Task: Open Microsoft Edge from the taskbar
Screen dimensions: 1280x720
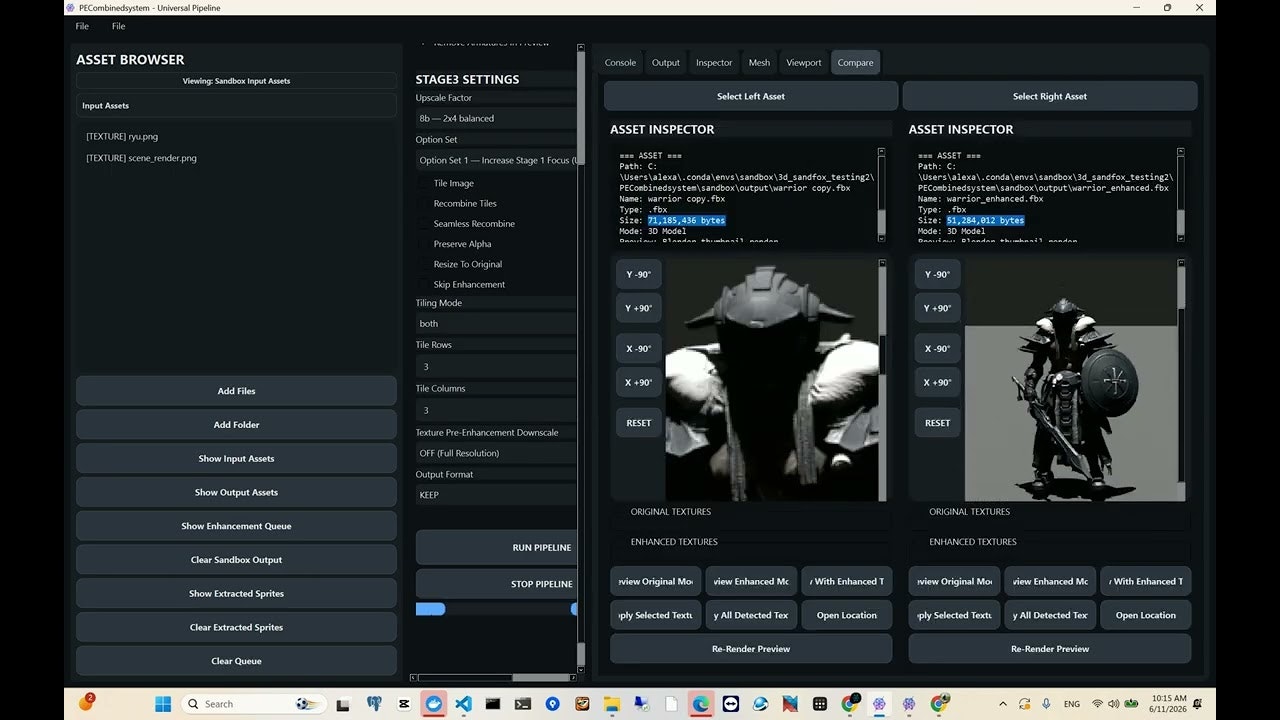Action: point(701,704)
